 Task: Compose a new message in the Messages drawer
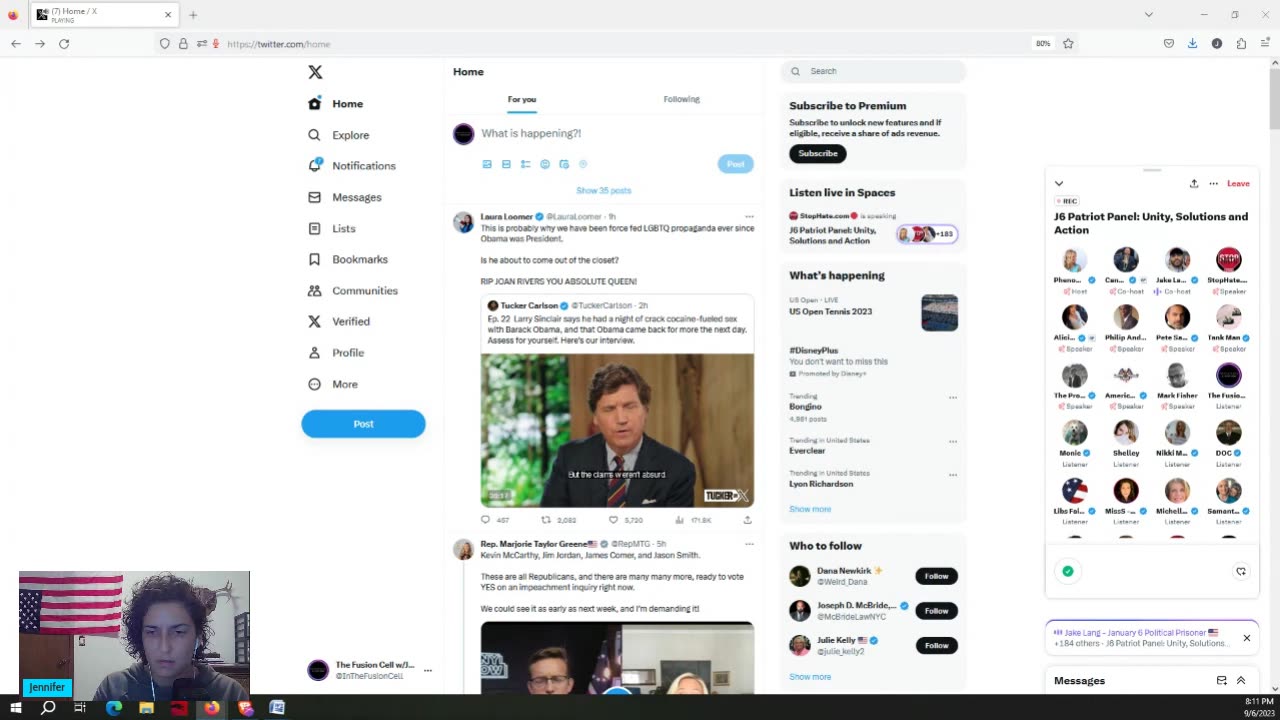[x=1221, y=681]
